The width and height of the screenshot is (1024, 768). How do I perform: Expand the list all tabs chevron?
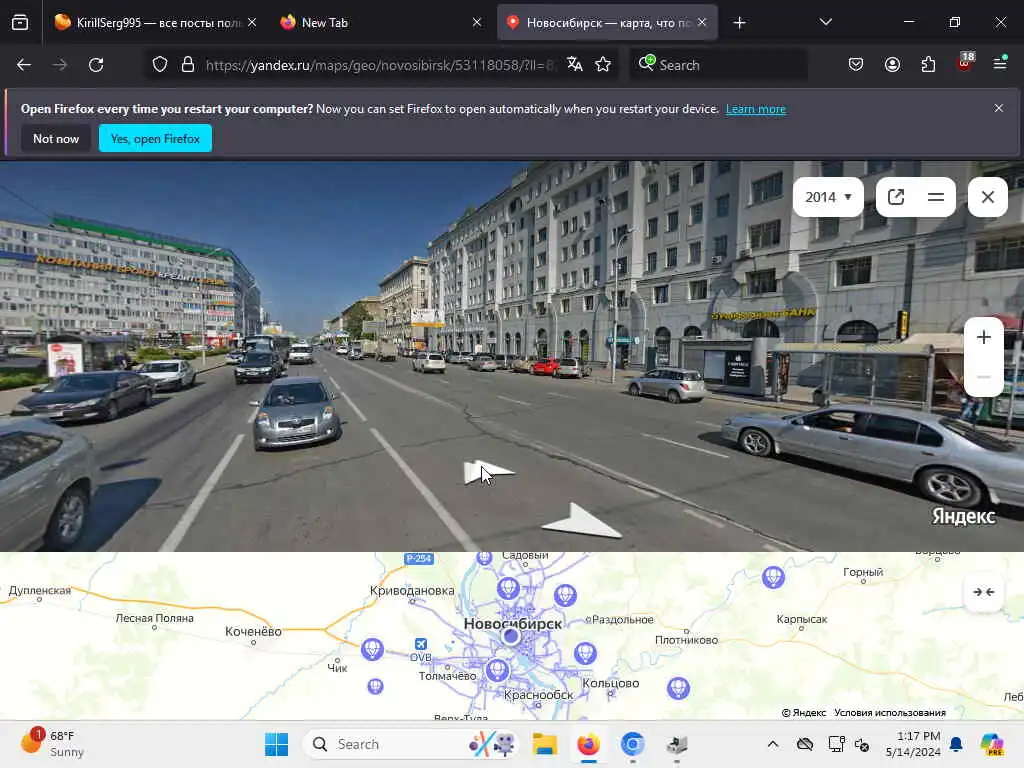pyautogui.click(x=825, y=22)
